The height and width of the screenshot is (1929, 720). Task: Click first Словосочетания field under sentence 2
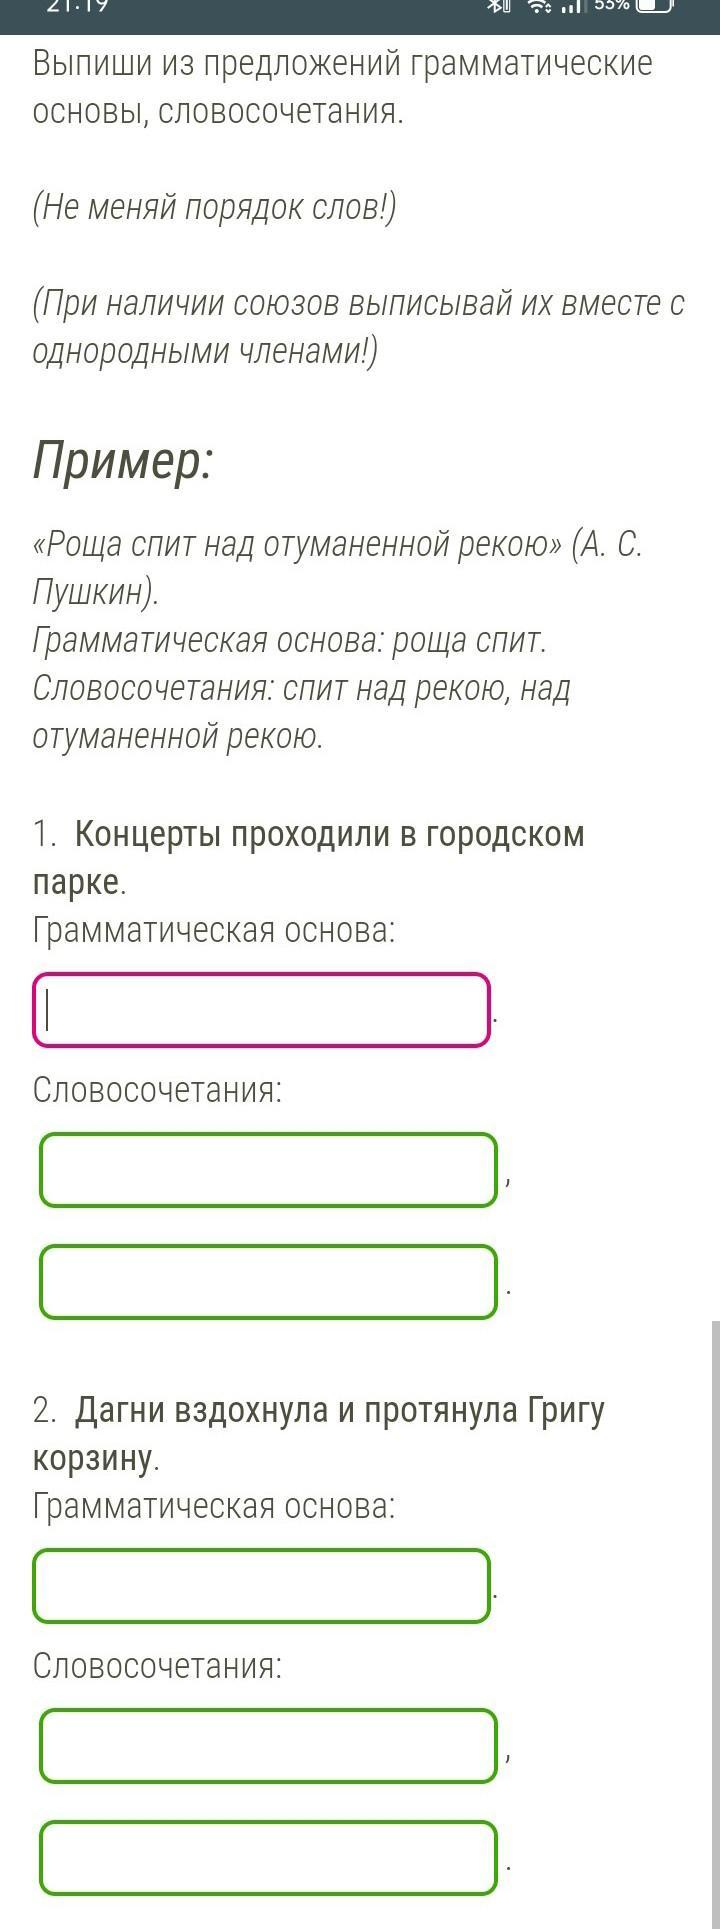coord(269,1746)
